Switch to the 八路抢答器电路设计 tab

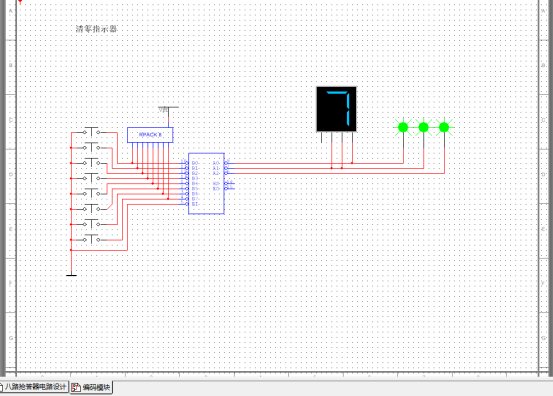(x=34, y=387)
